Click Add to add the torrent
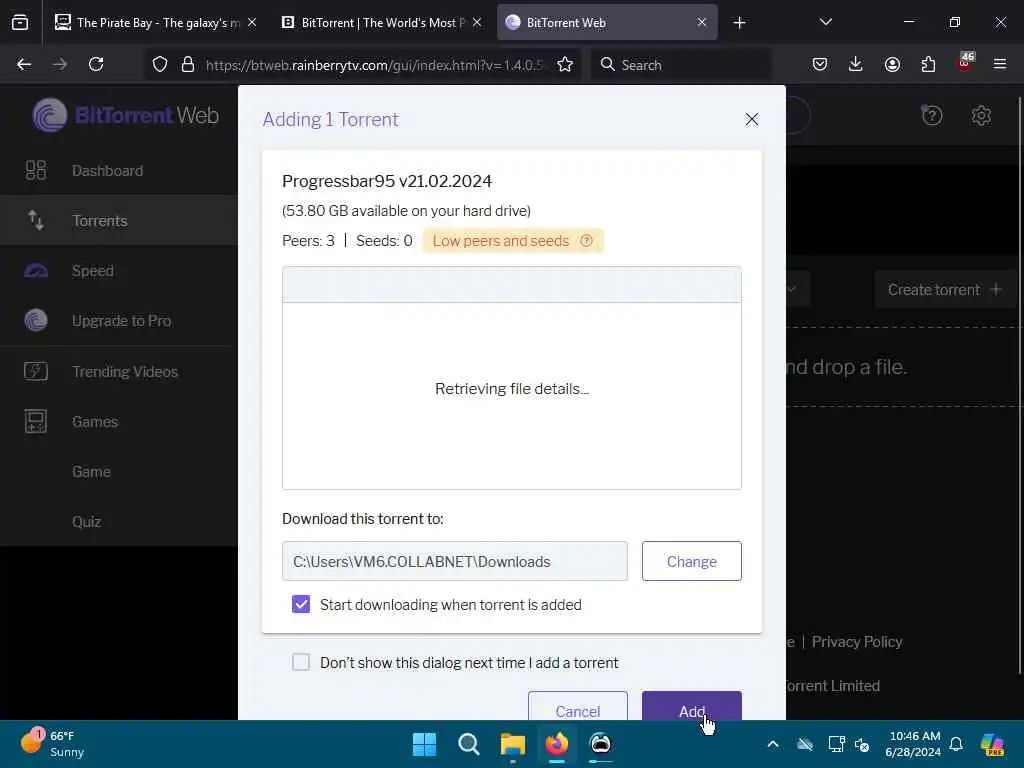The height and width of the screenshot is (768, 1024). point(692,707)
